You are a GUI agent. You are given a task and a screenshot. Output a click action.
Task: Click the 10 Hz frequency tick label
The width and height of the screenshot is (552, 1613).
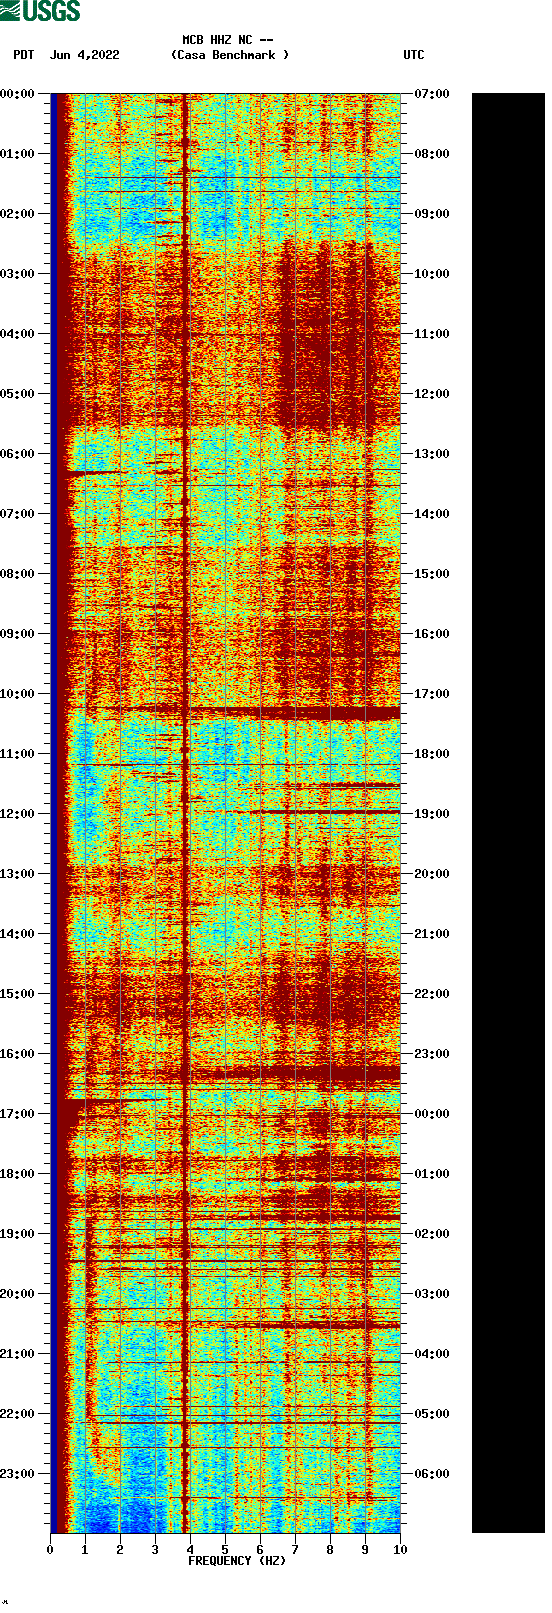[400, 1550]
